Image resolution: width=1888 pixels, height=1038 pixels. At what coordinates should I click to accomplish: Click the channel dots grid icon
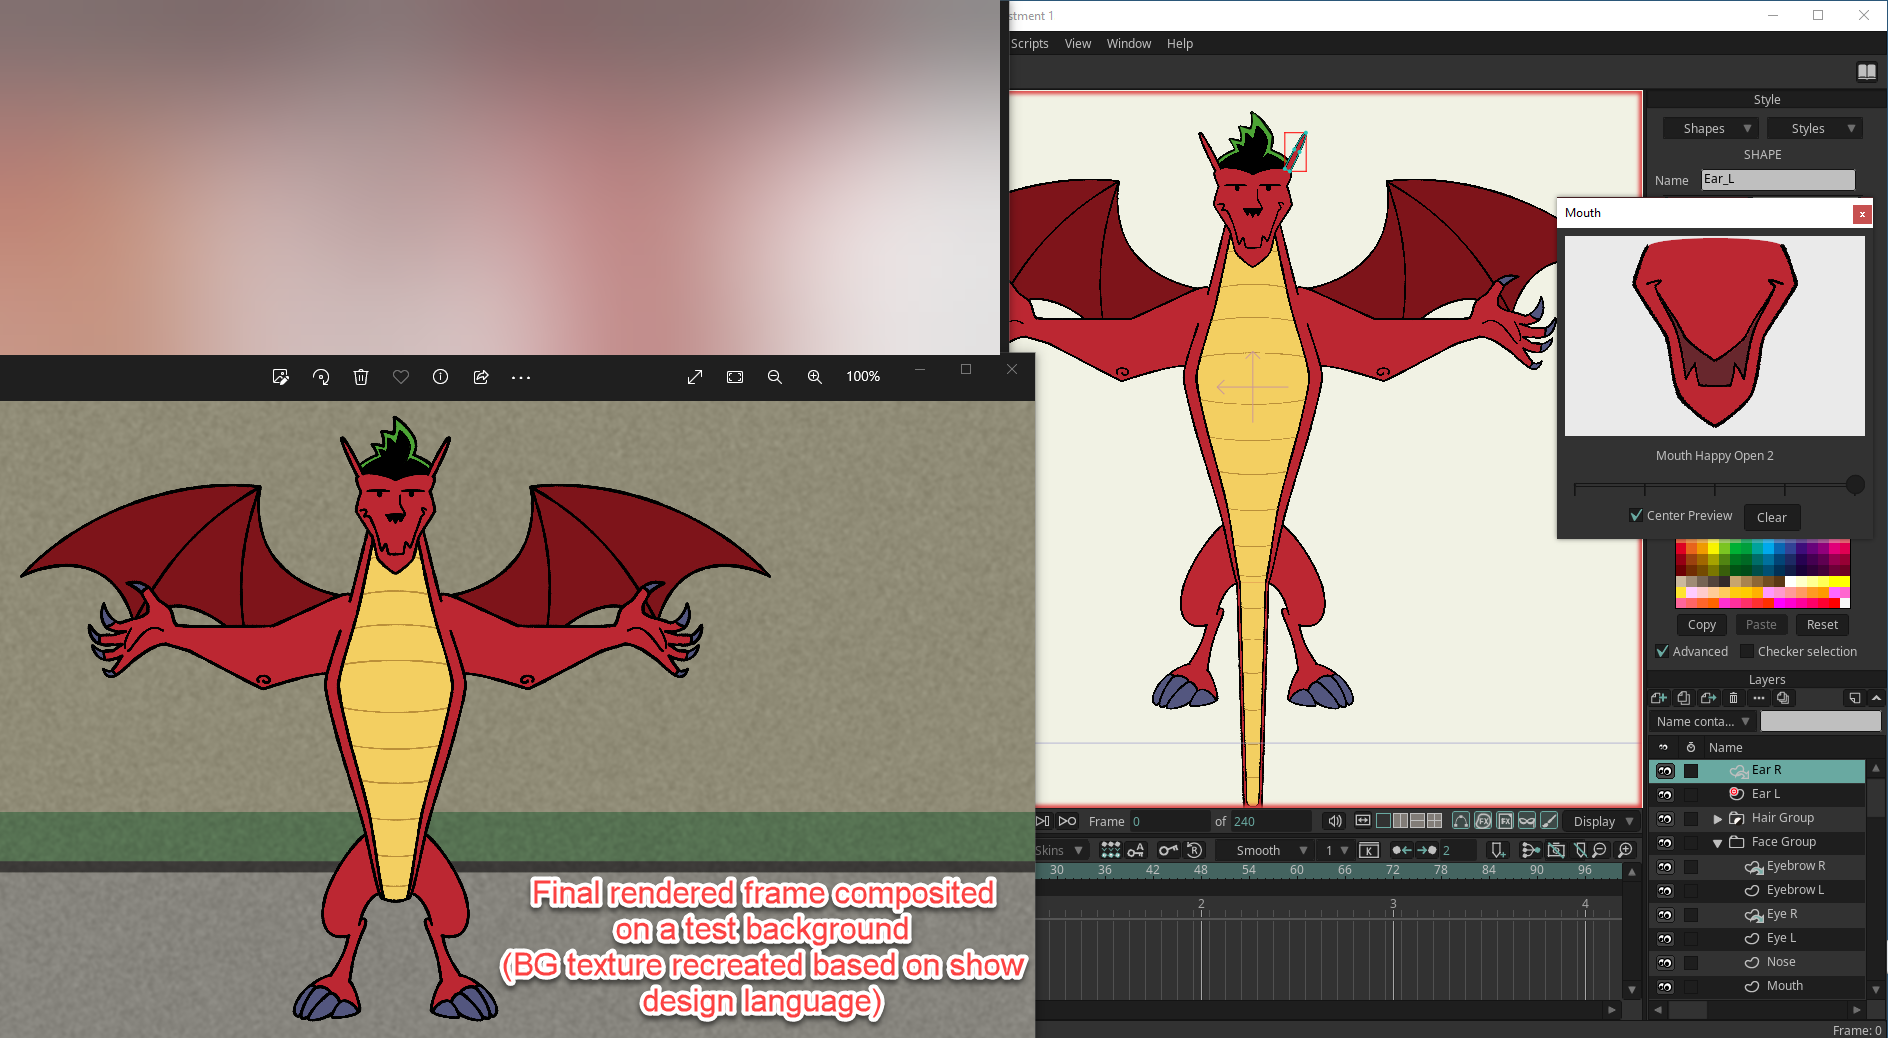1110,850
